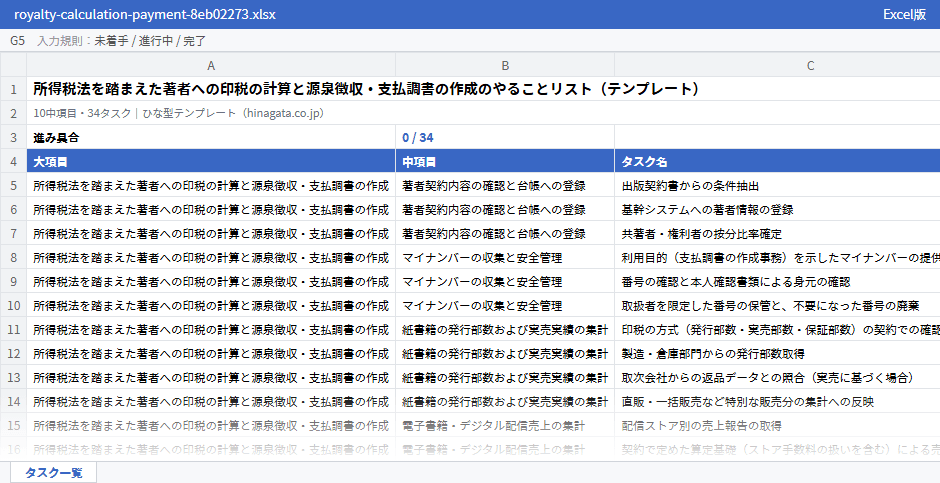Screen dimensions: 940x483
Task: Select row 6's 著者契約内容の確認と台帳への登録 cell
Action: [505, 209]
